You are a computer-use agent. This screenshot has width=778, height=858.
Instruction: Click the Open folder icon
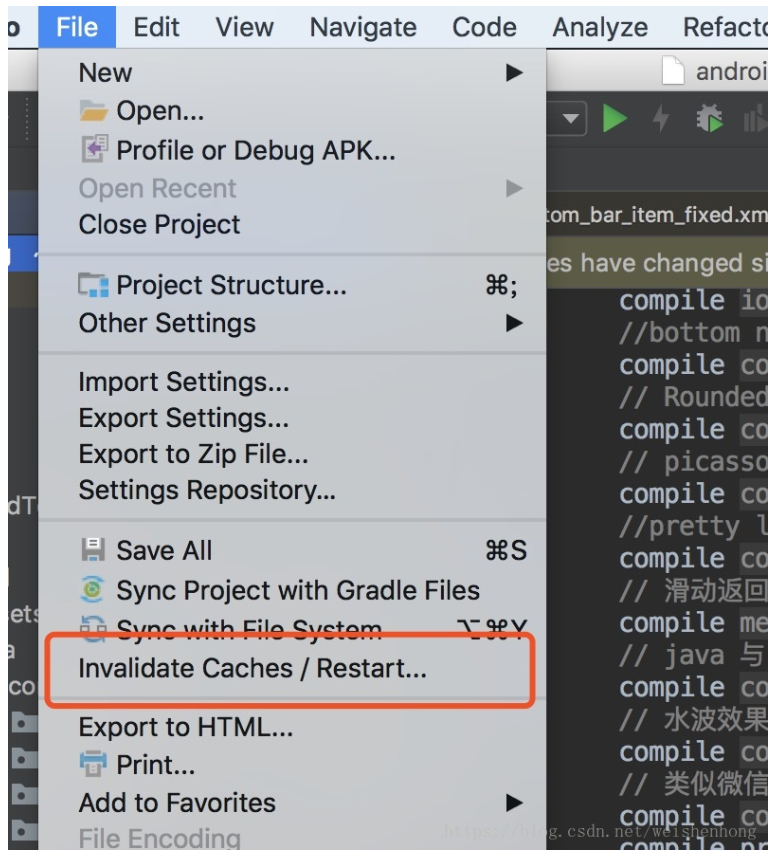click(x=93, y=111)
